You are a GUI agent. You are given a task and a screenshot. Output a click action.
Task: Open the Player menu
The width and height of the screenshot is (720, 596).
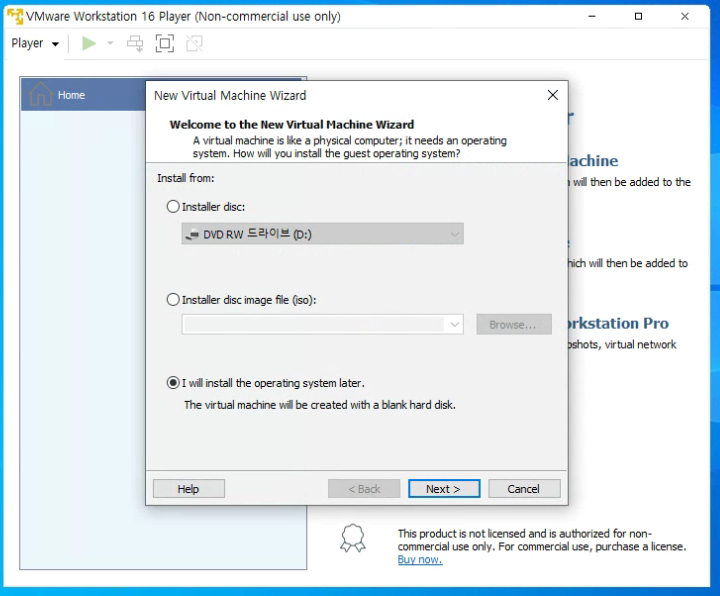point(35,44)
